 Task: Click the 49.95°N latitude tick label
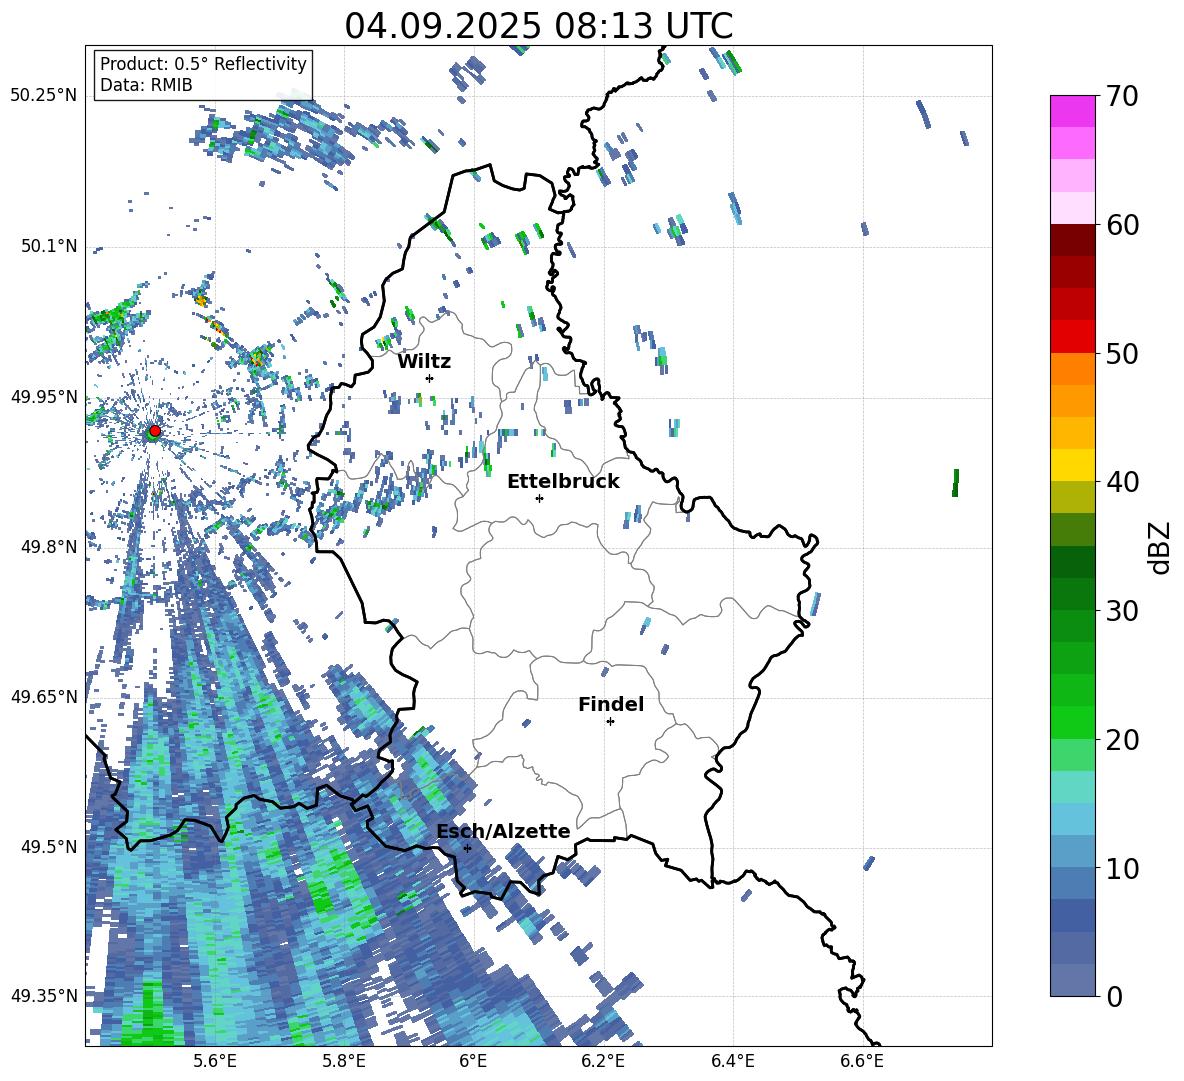[44, 396]
